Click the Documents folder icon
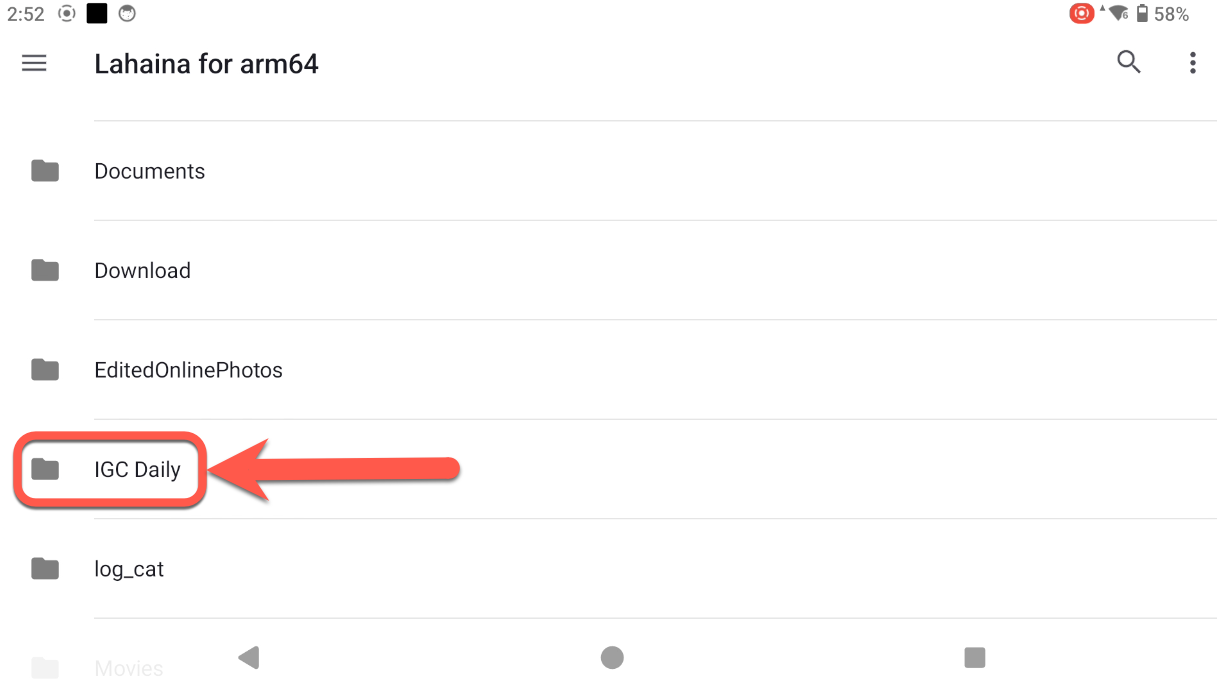 (x=45, y=171)
